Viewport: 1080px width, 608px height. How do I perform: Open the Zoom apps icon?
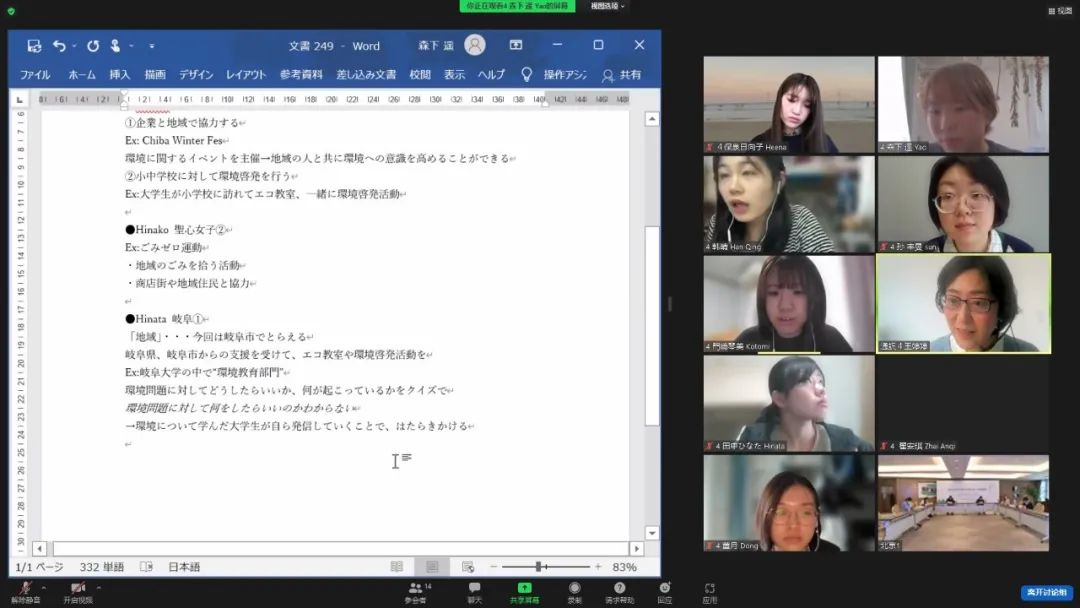coord(710,589)
